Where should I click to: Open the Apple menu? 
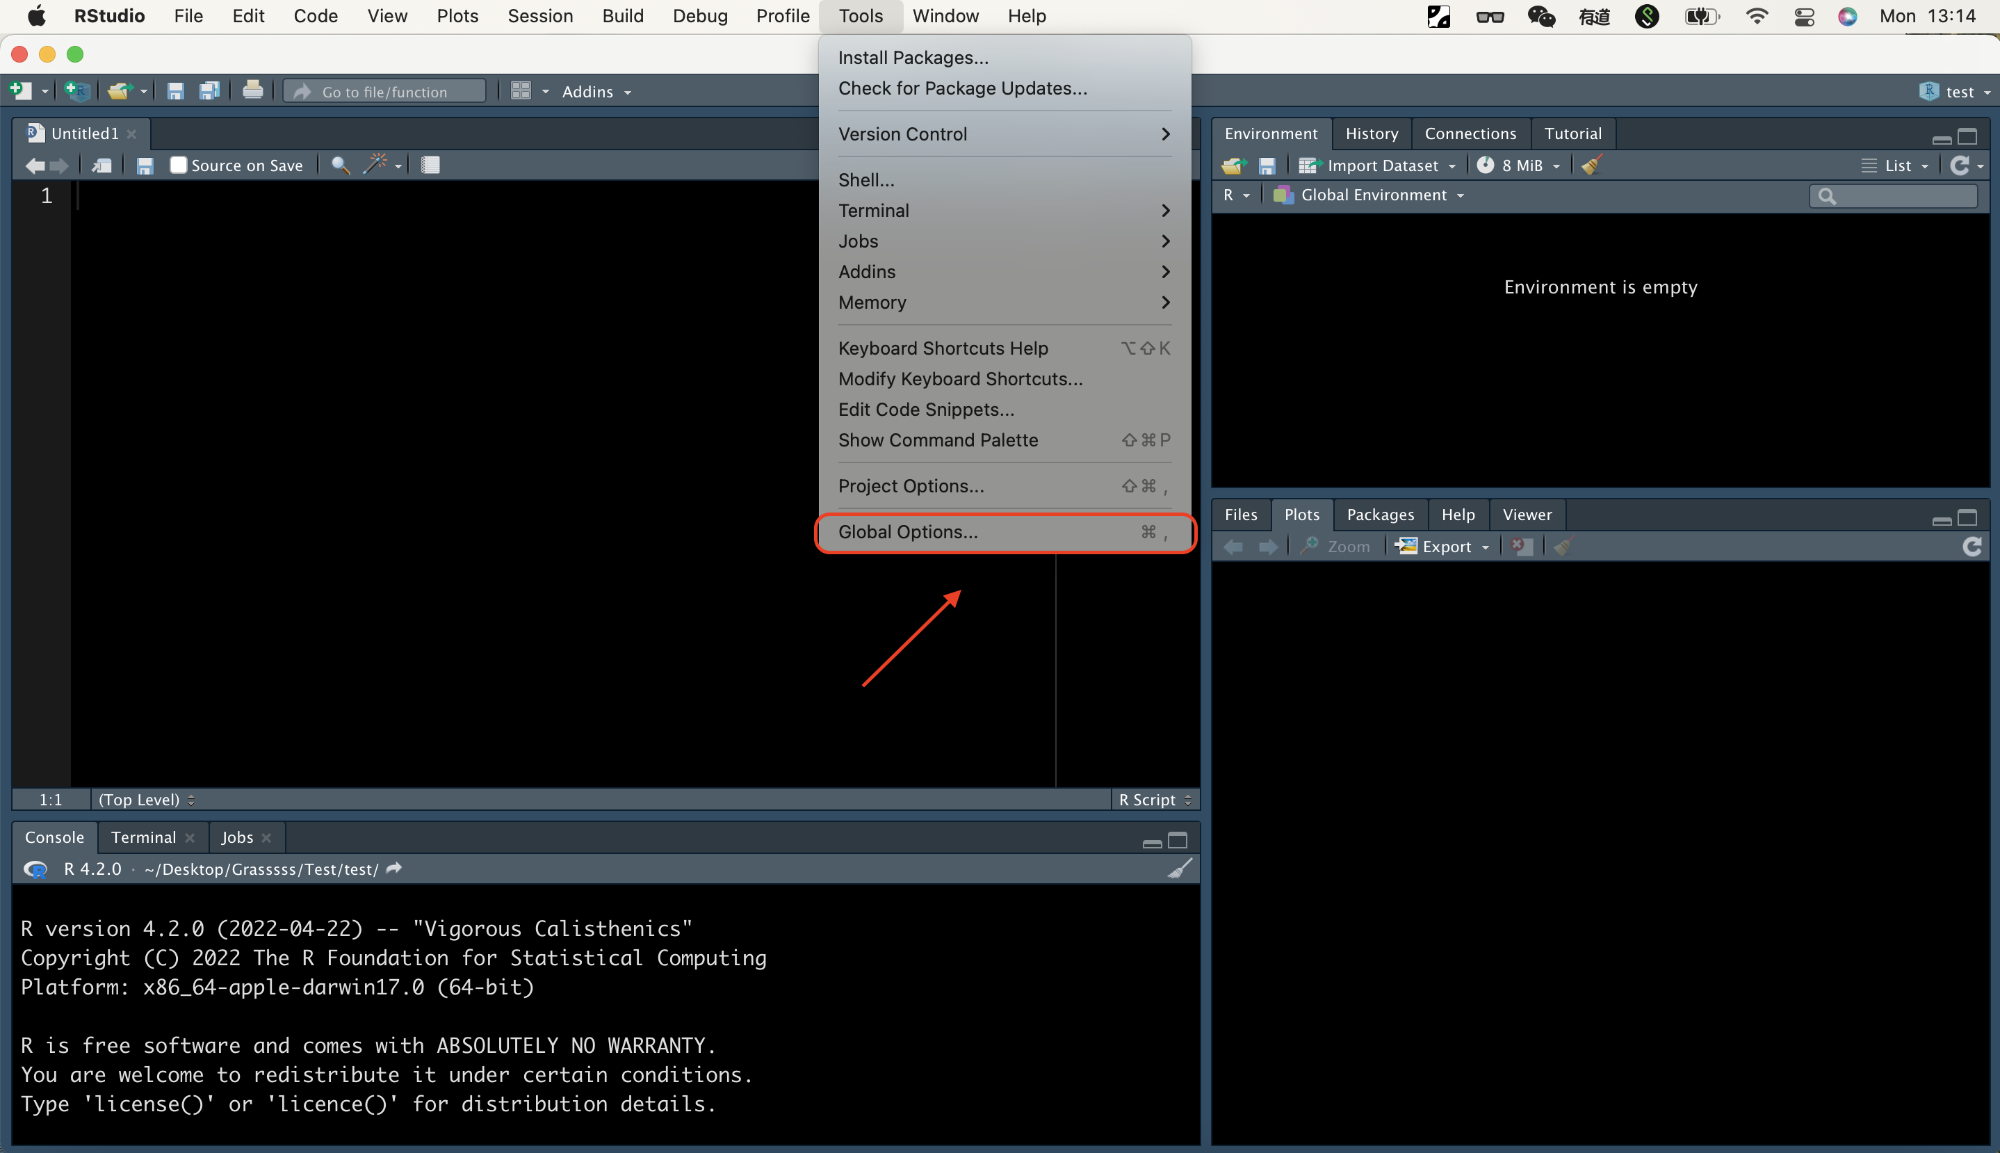coord(36,16)
